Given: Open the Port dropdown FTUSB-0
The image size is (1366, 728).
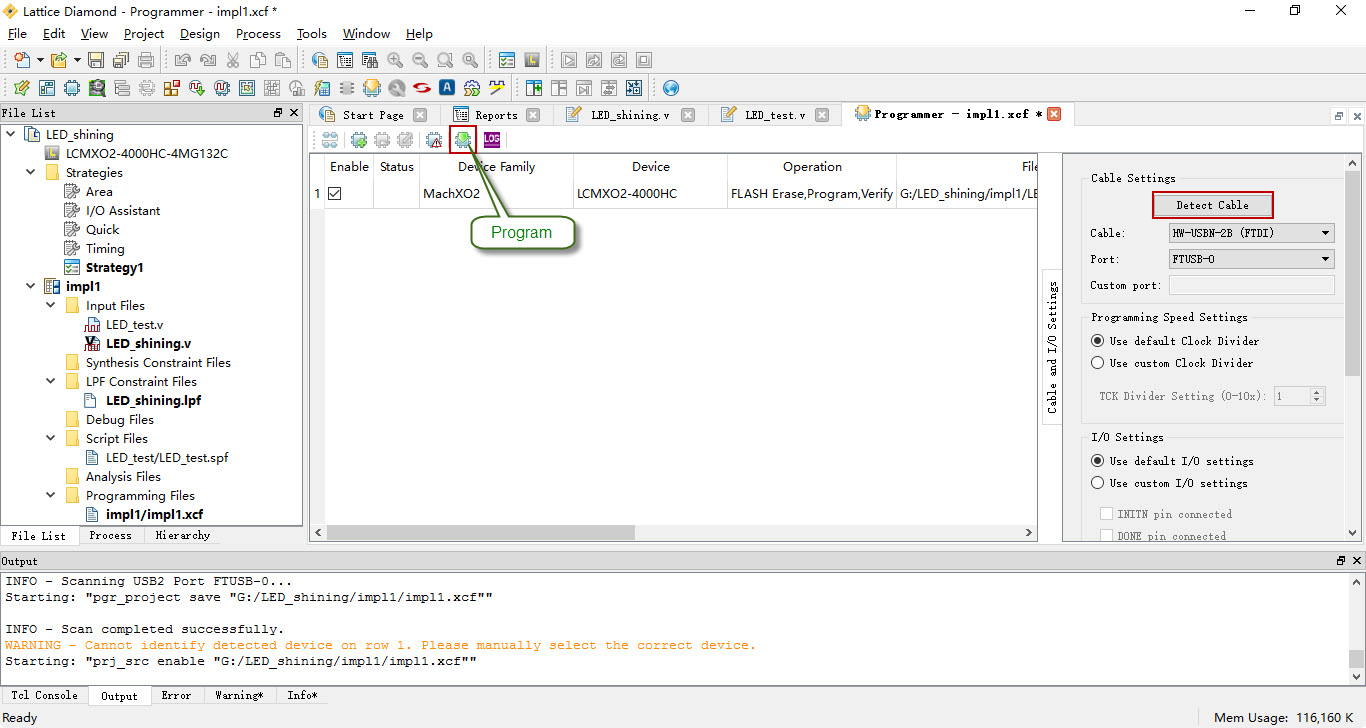Looking at the screenshot, I should (1251, 259).
